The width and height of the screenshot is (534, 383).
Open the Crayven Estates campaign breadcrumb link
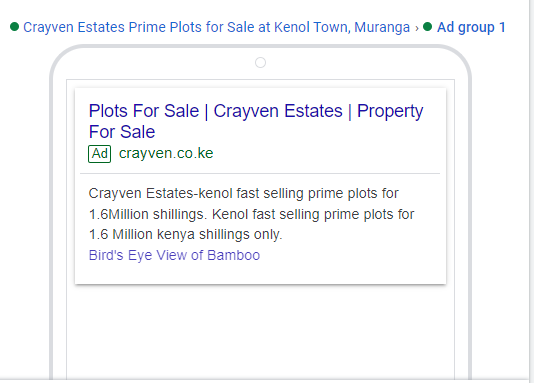[x=216, y=27]
